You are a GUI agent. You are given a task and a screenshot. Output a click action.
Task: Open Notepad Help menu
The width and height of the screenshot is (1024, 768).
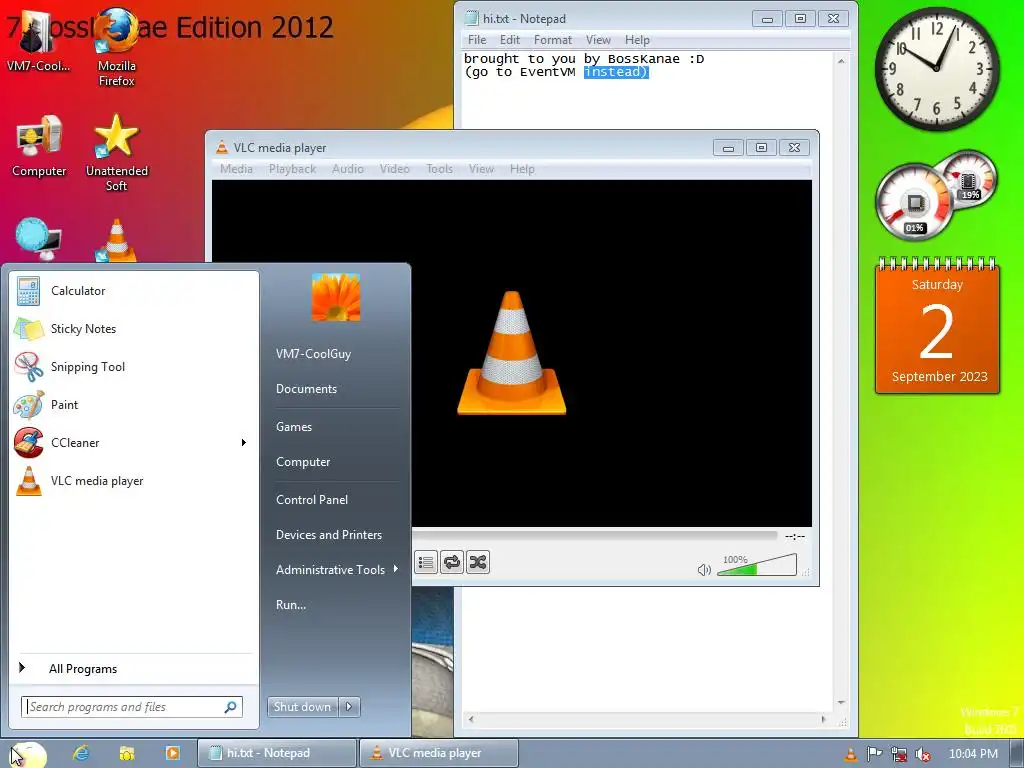(637, 40)
